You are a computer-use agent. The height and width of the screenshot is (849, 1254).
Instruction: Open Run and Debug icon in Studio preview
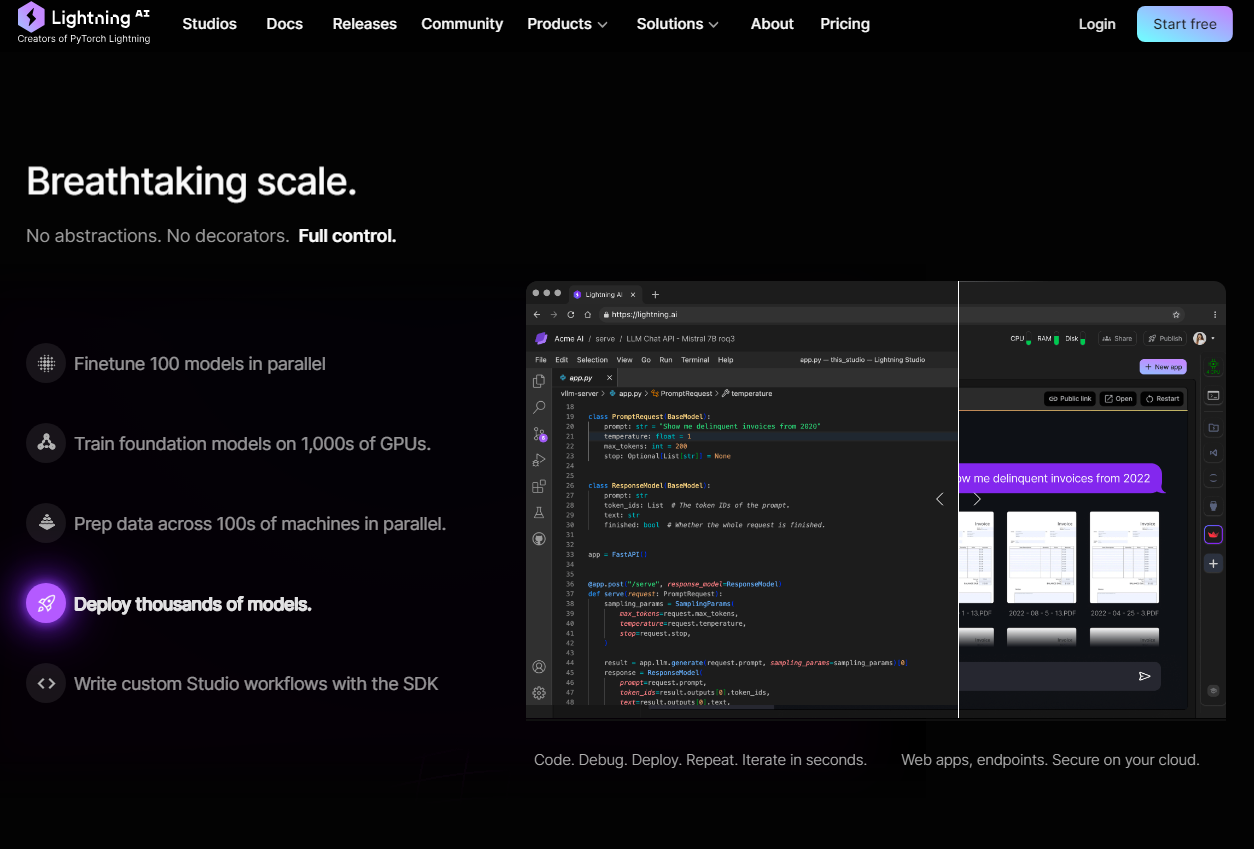(x=539, y=460)
